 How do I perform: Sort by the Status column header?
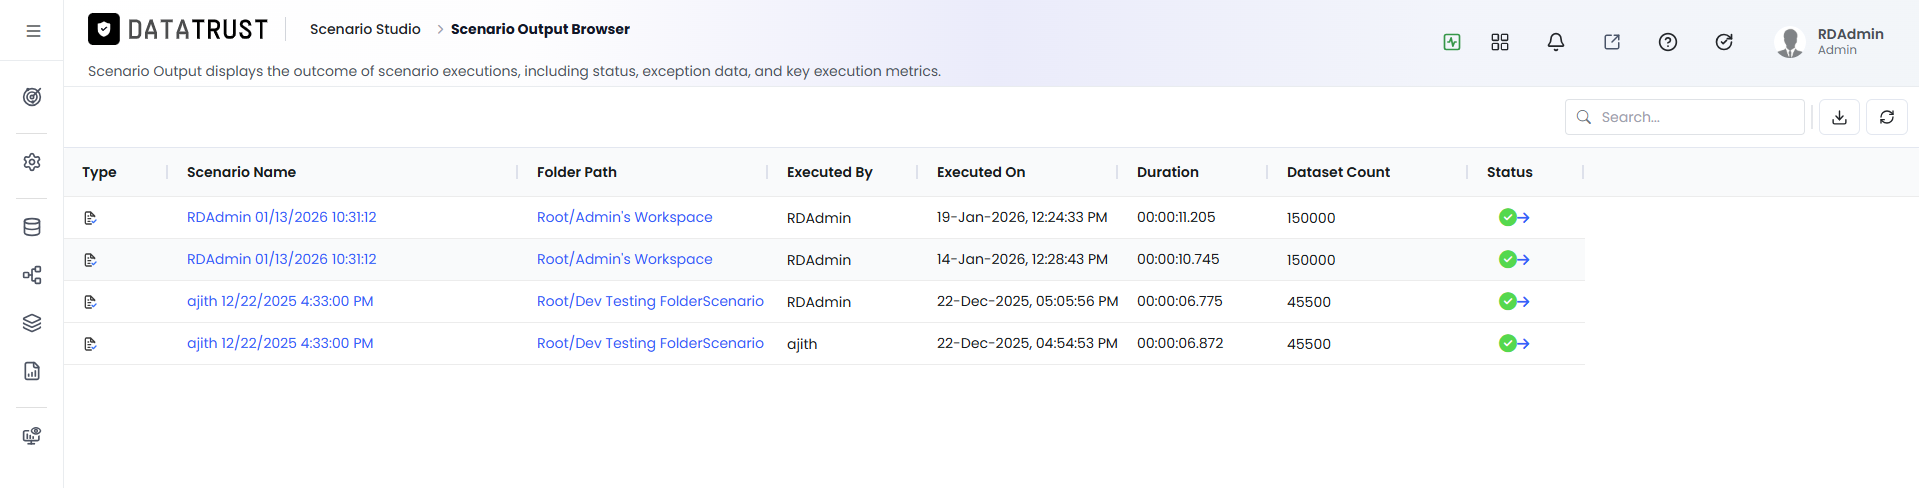click(1510, 172)
